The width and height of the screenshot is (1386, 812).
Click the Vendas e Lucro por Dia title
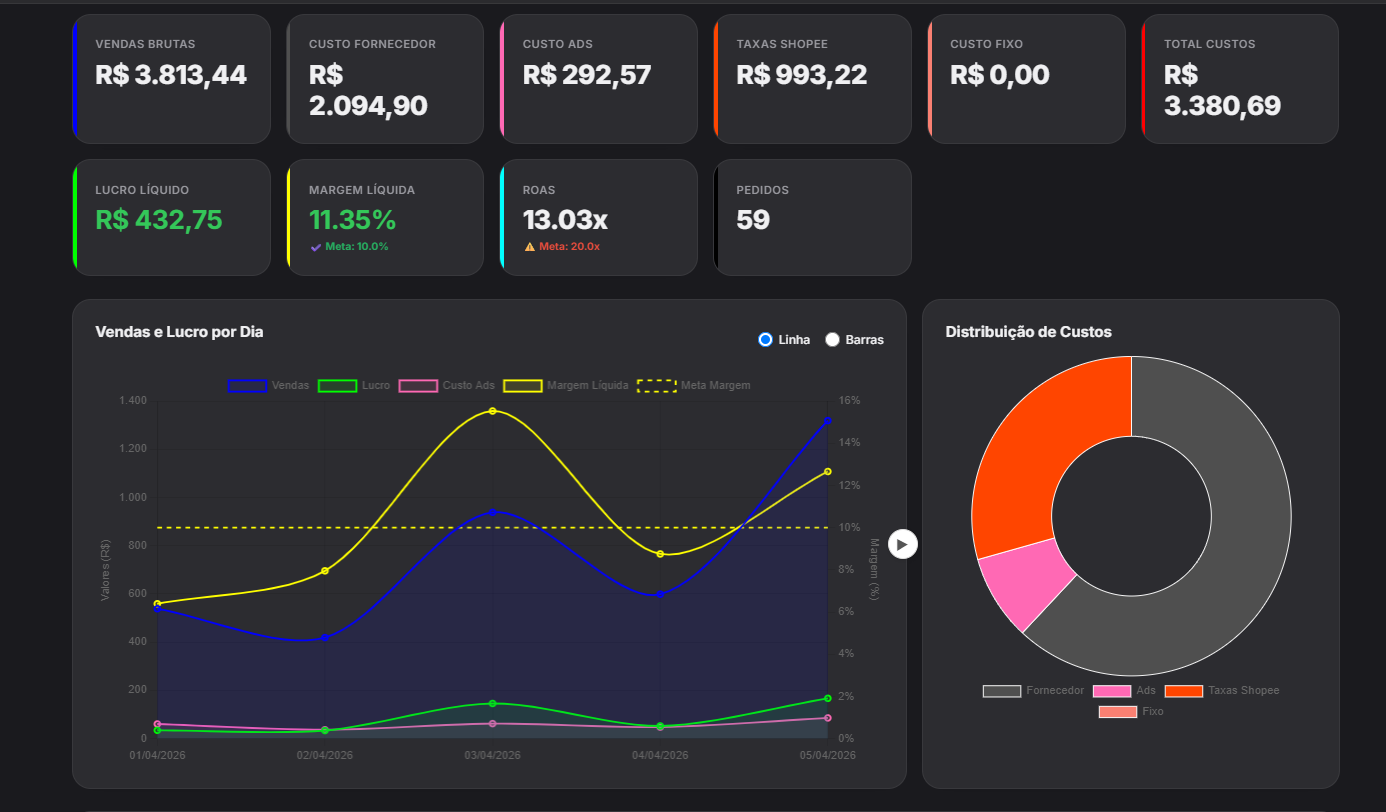(179, 331)
